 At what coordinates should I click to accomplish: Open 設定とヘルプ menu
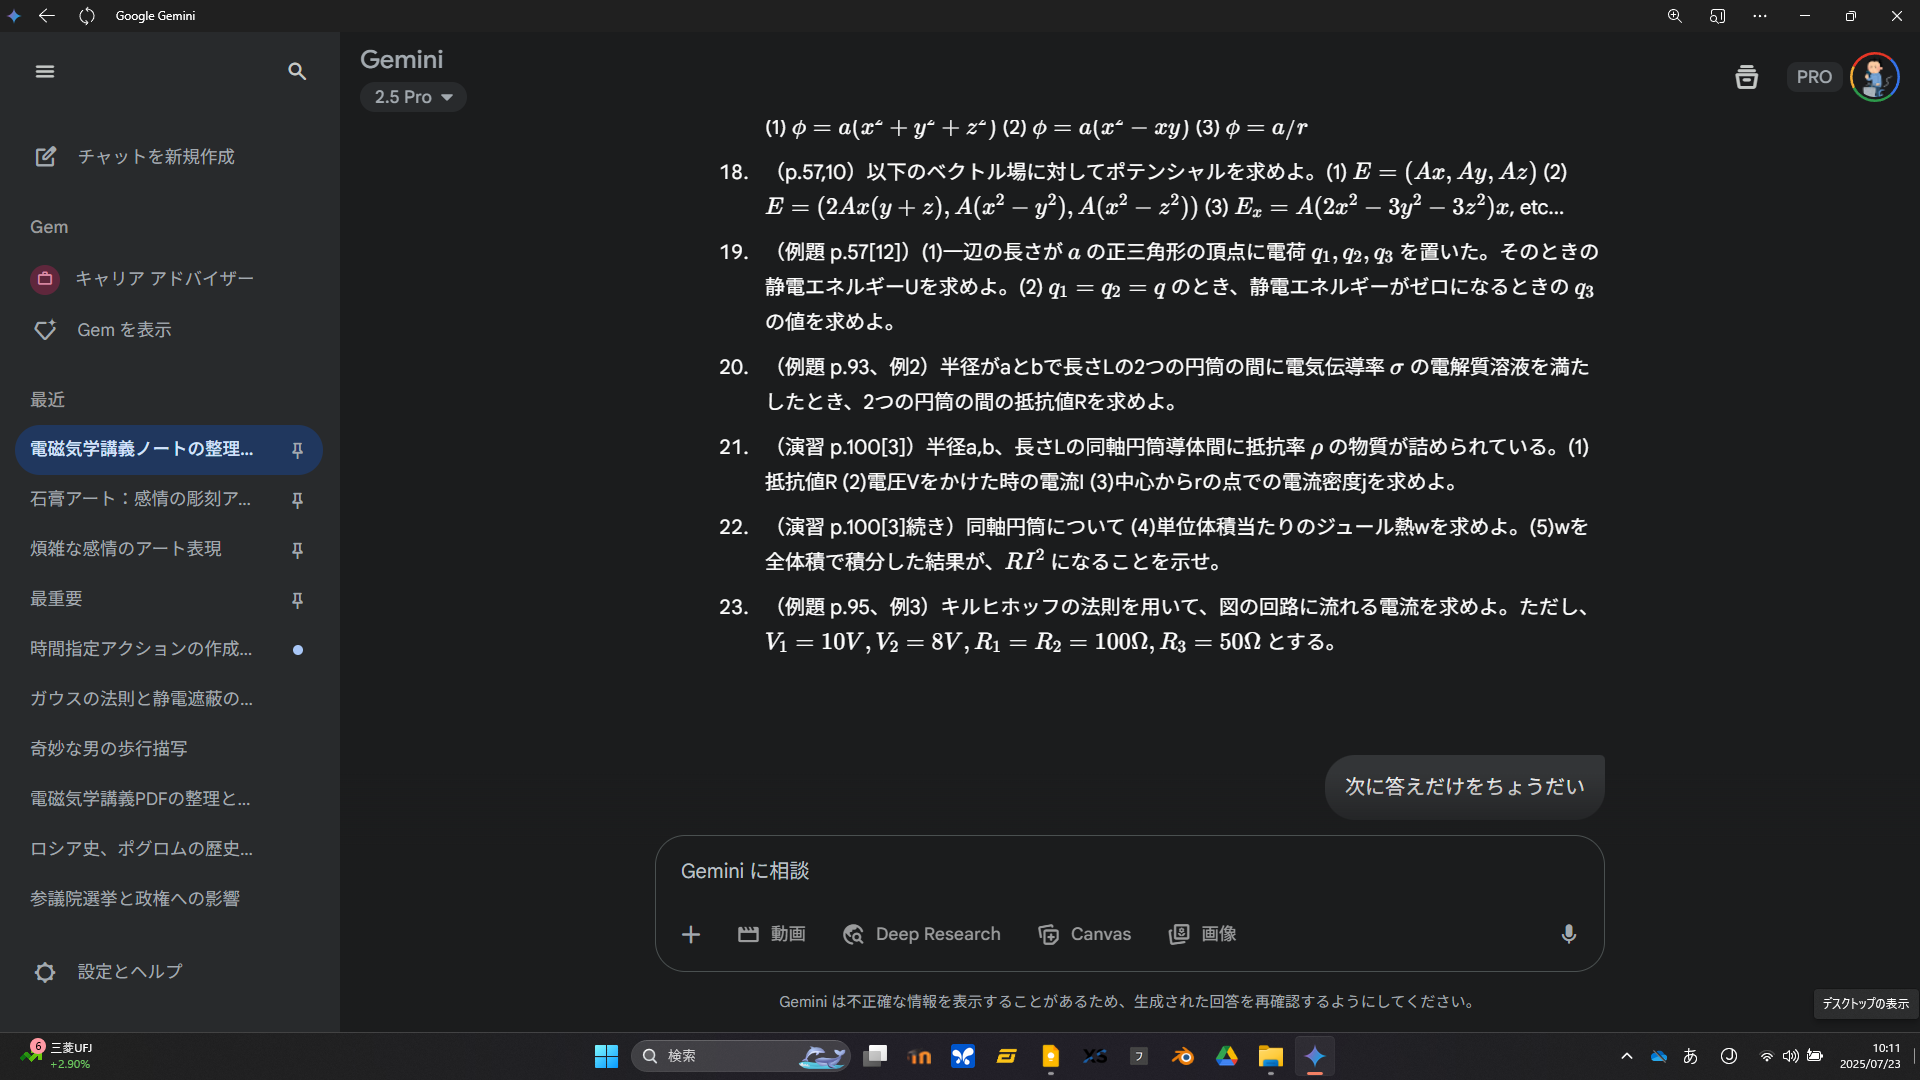tap(128, 971)
